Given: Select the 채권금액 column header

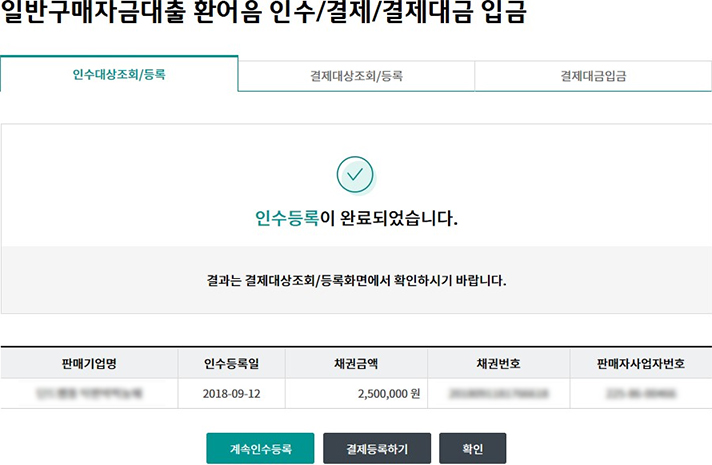Looking at the screenshot, I should click(x=356, y=362).
